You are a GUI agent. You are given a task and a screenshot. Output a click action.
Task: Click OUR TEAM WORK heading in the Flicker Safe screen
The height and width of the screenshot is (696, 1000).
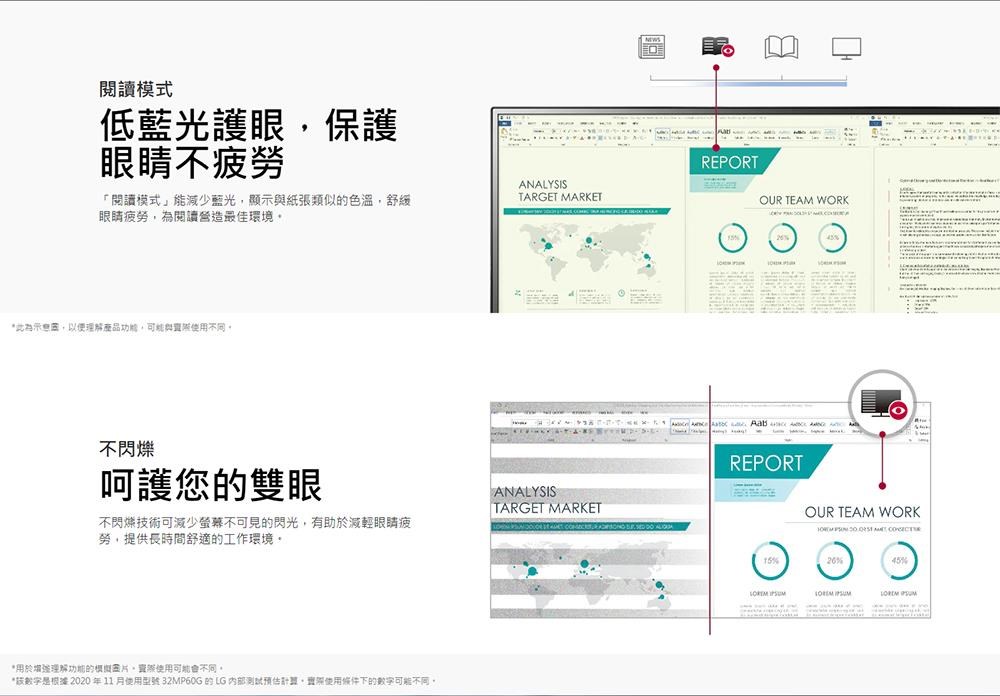[862, 512]
